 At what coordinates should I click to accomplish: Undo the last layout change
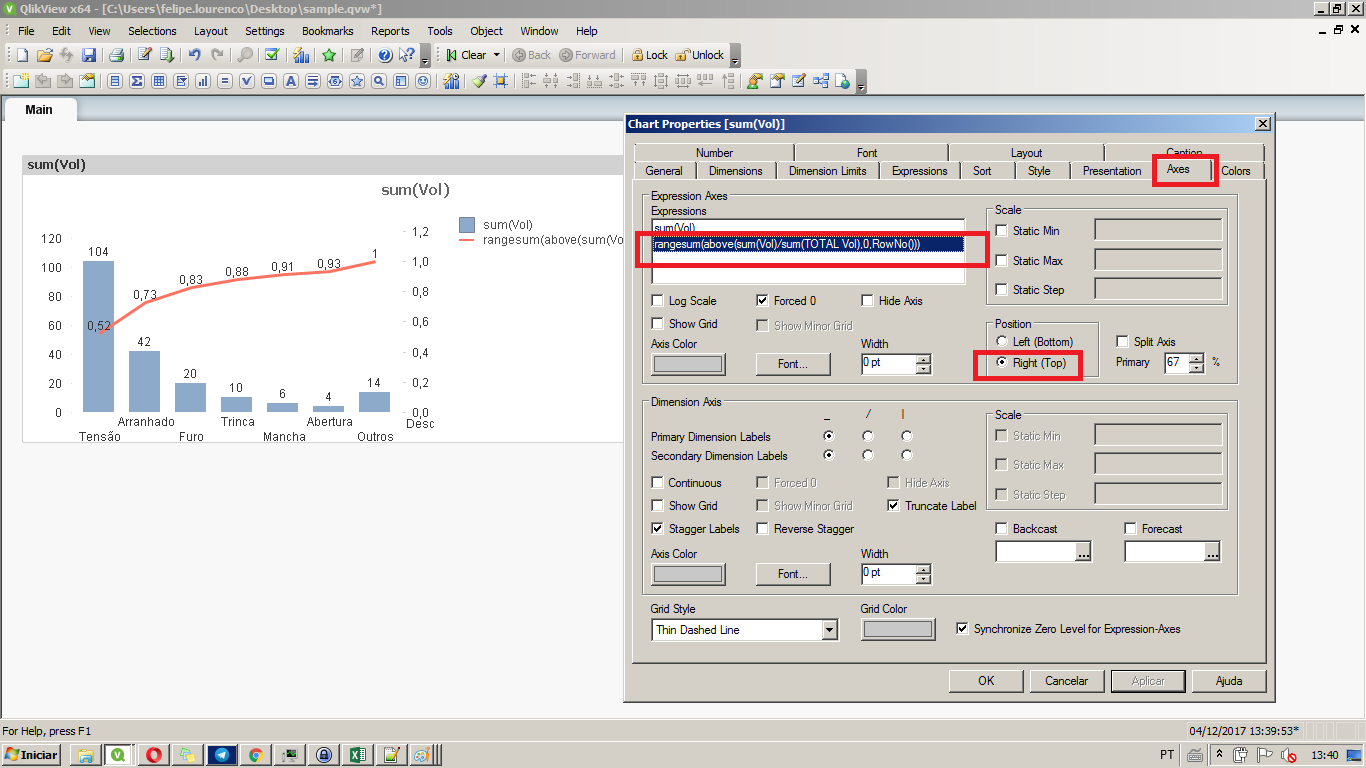tap(195, 55)
